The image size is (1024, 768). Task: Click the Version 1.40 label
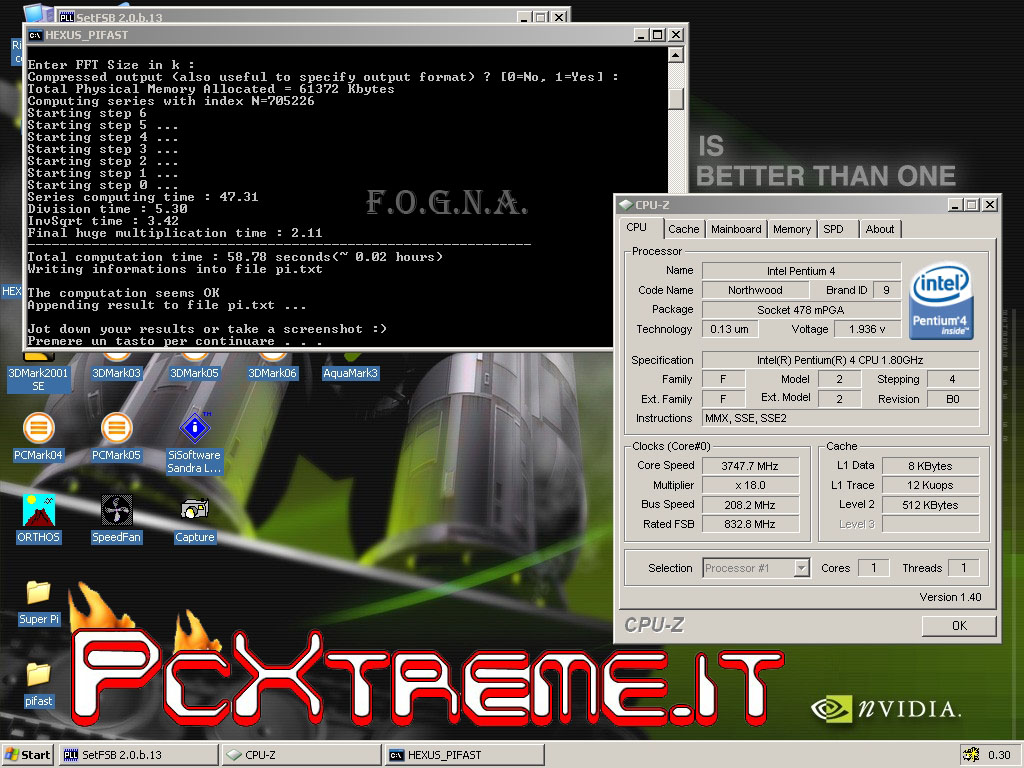(950, 597)
